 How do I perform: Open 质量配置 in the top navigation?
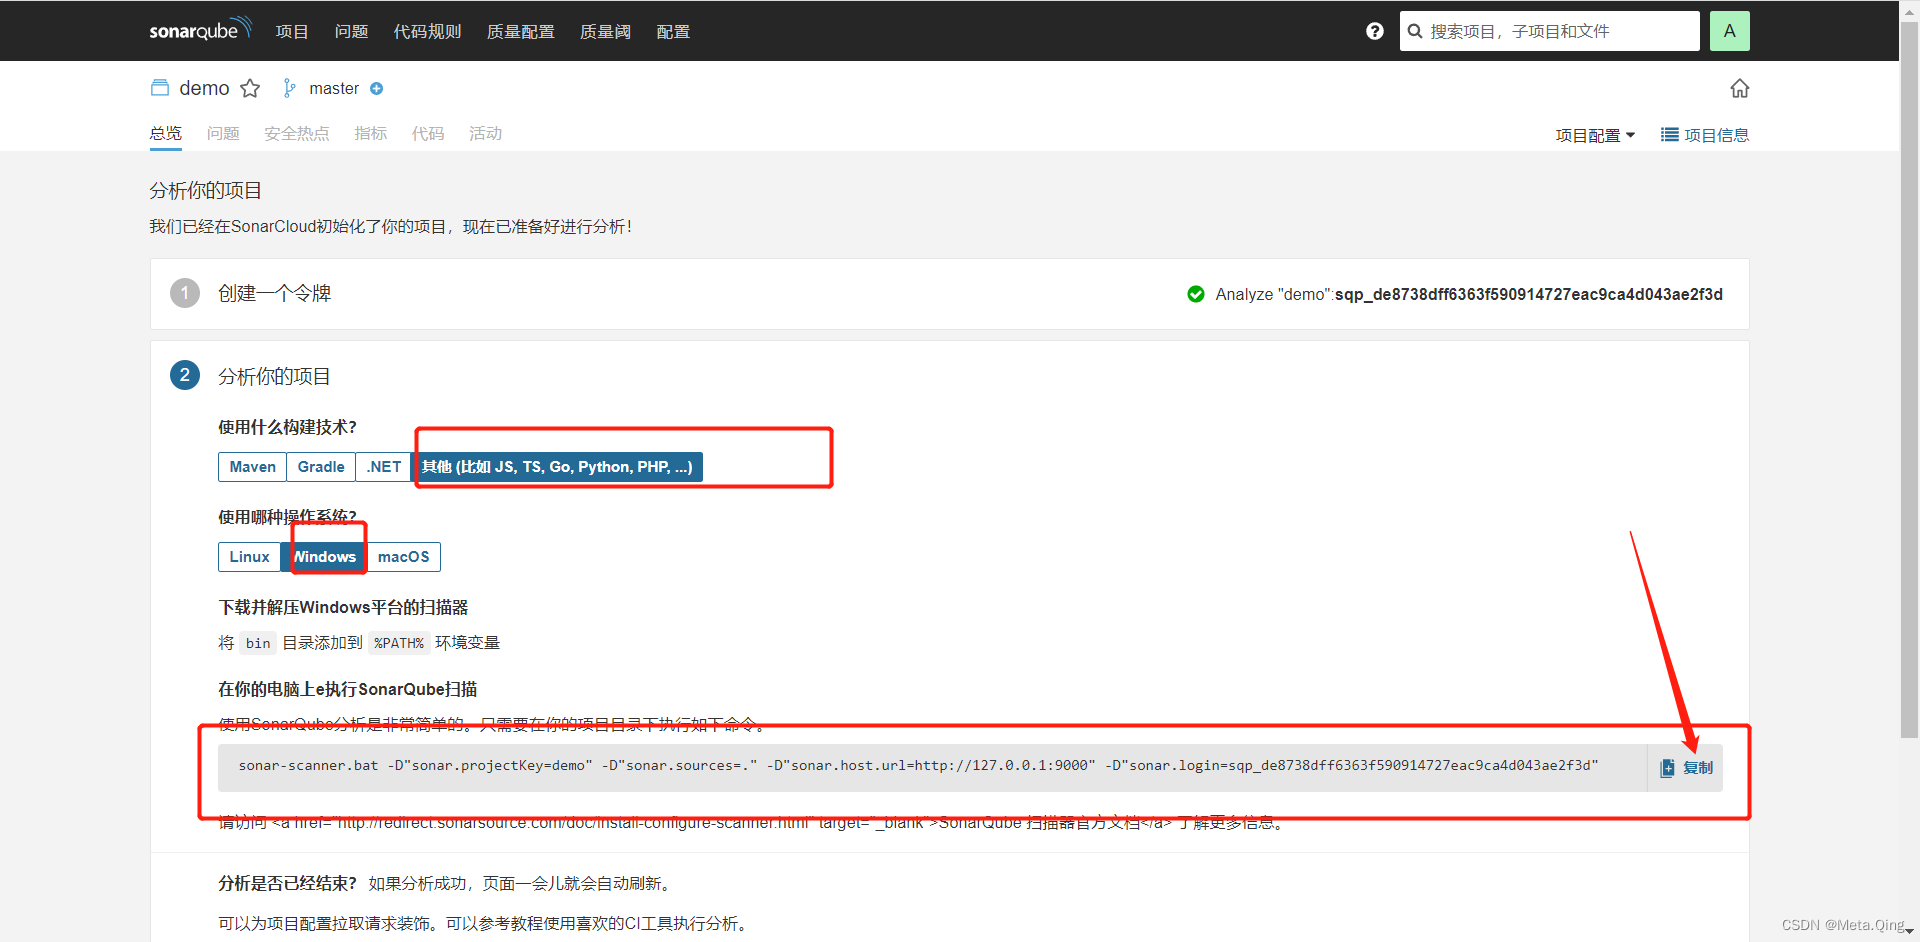[x=520, y=31]
